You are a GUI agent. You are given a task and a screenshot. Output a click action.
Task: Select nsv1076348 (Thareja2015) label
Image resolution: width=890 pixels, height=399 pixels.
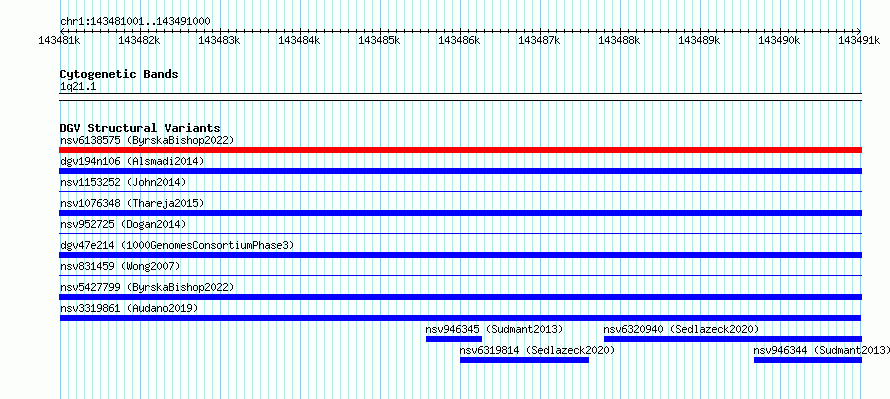click(132, 203)
